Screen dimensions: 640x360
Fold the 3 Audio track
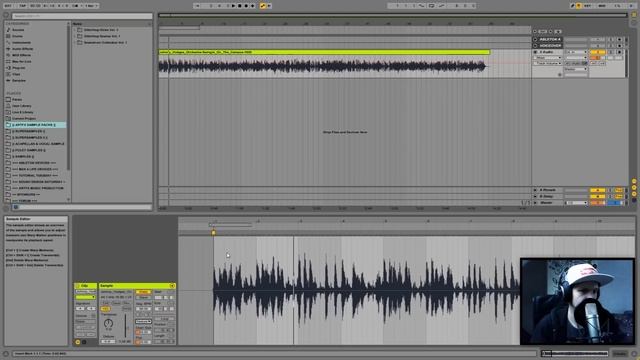tap(536, 52)
